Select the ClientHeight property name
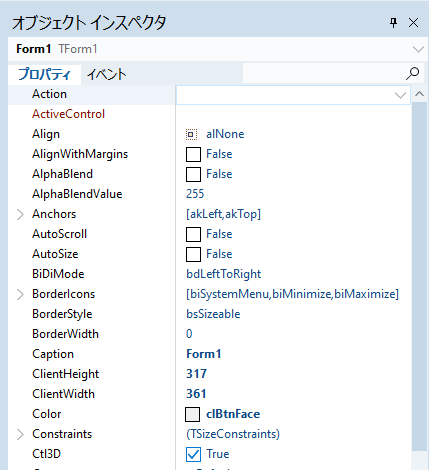Viewport: 429px width, 470px height. [65, 374]
